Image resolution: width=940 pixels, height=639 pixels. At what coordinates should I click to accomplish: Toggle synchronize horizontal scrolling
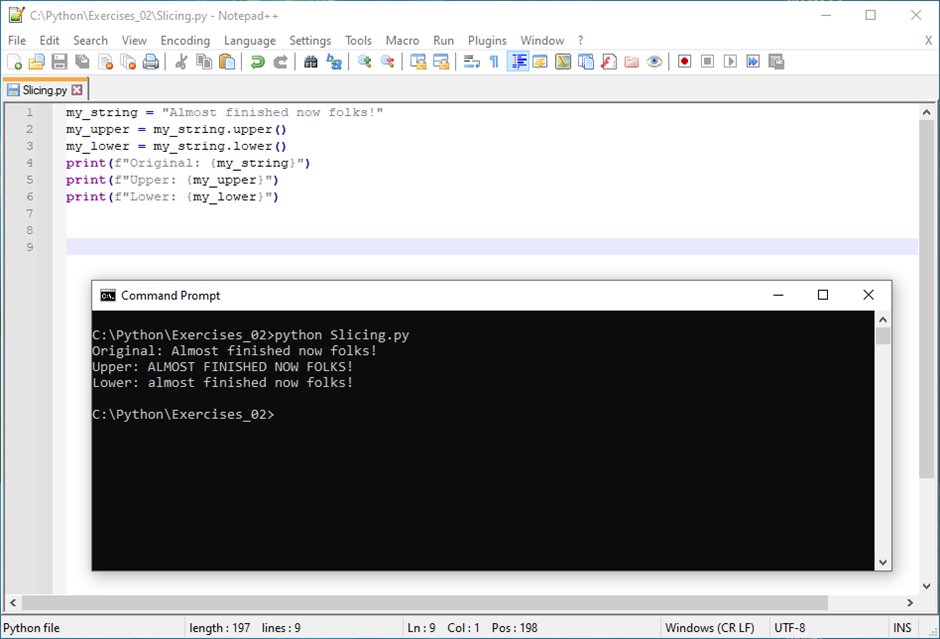click(441, 62)
